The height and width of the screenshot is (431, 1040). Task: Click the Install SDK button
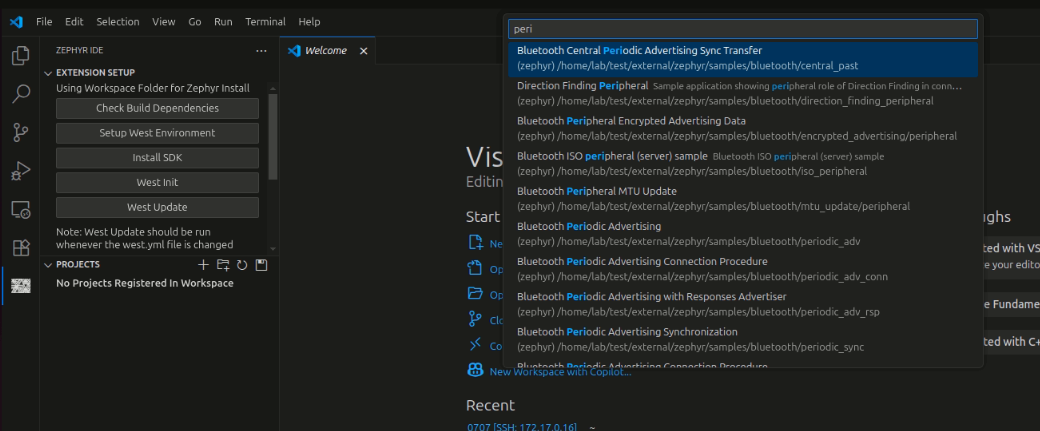(x=157, y=158)
